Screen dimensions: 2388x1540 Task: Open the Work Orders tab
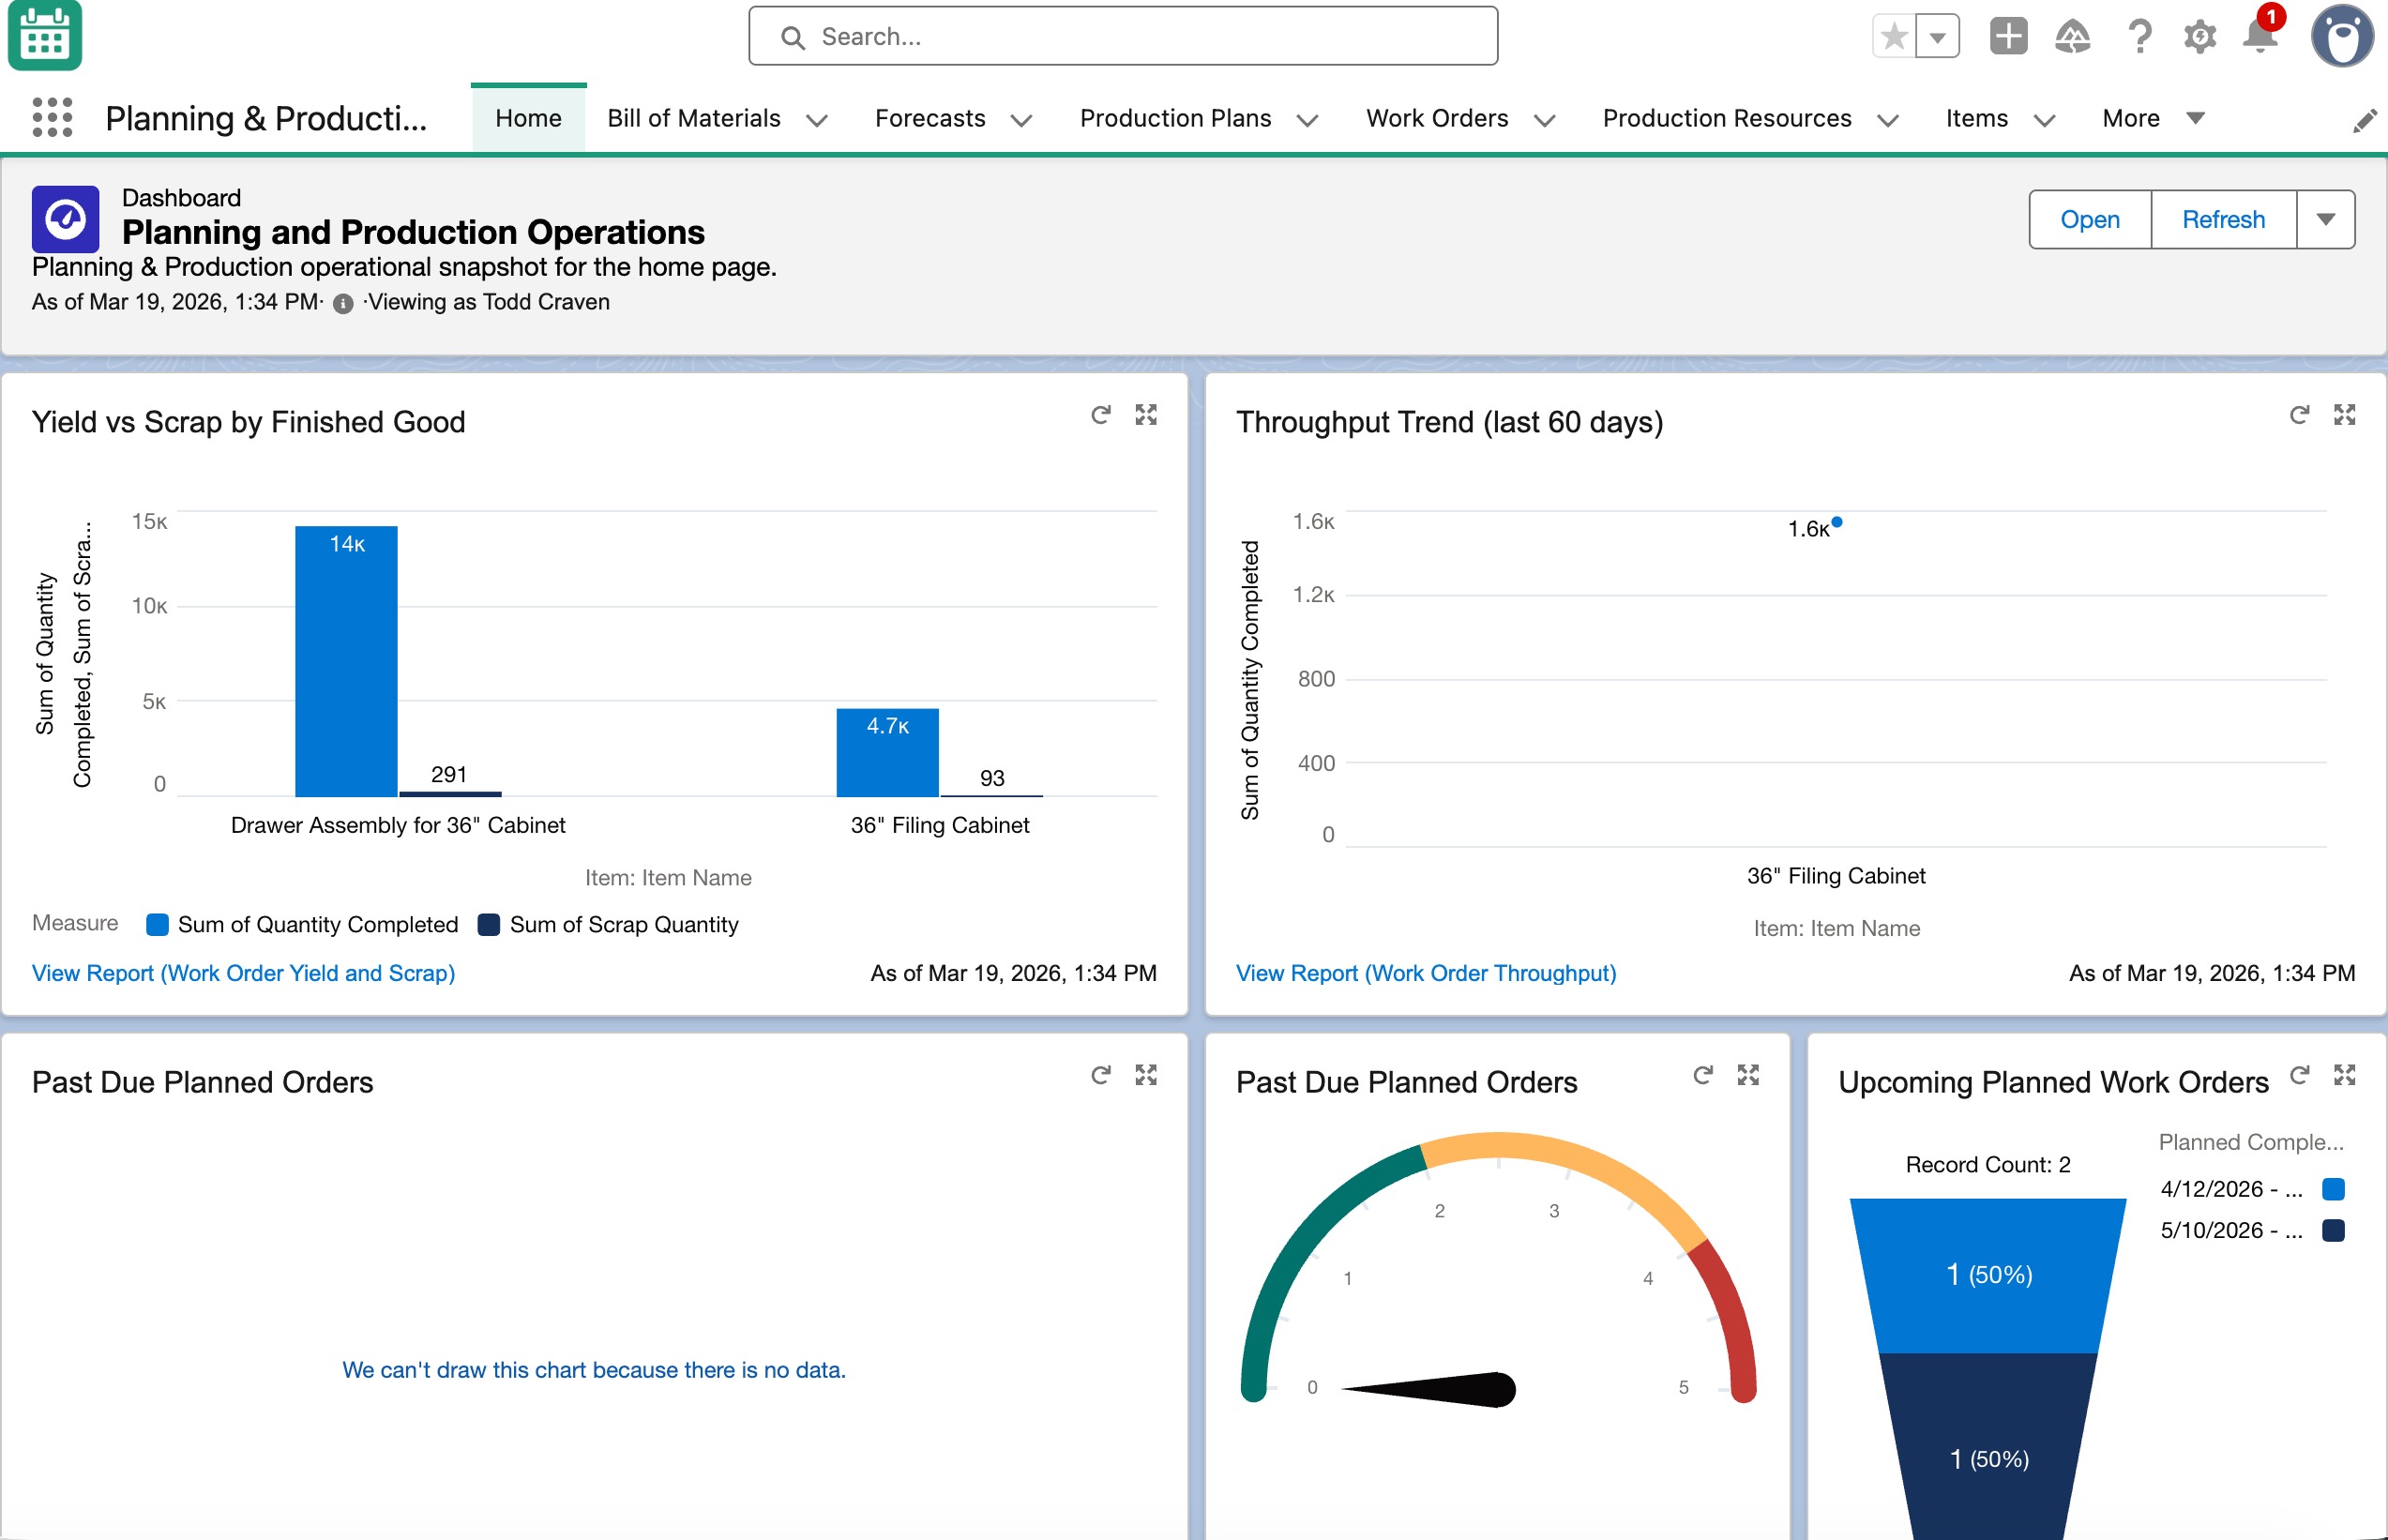tap(1437, 118)
